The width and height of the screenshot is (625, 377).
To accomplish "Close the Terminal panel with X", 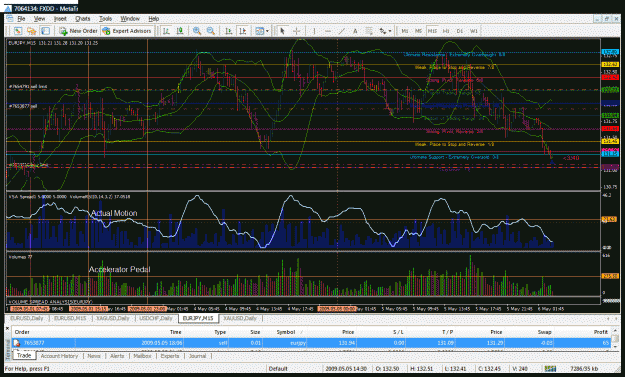I will 7,328.
